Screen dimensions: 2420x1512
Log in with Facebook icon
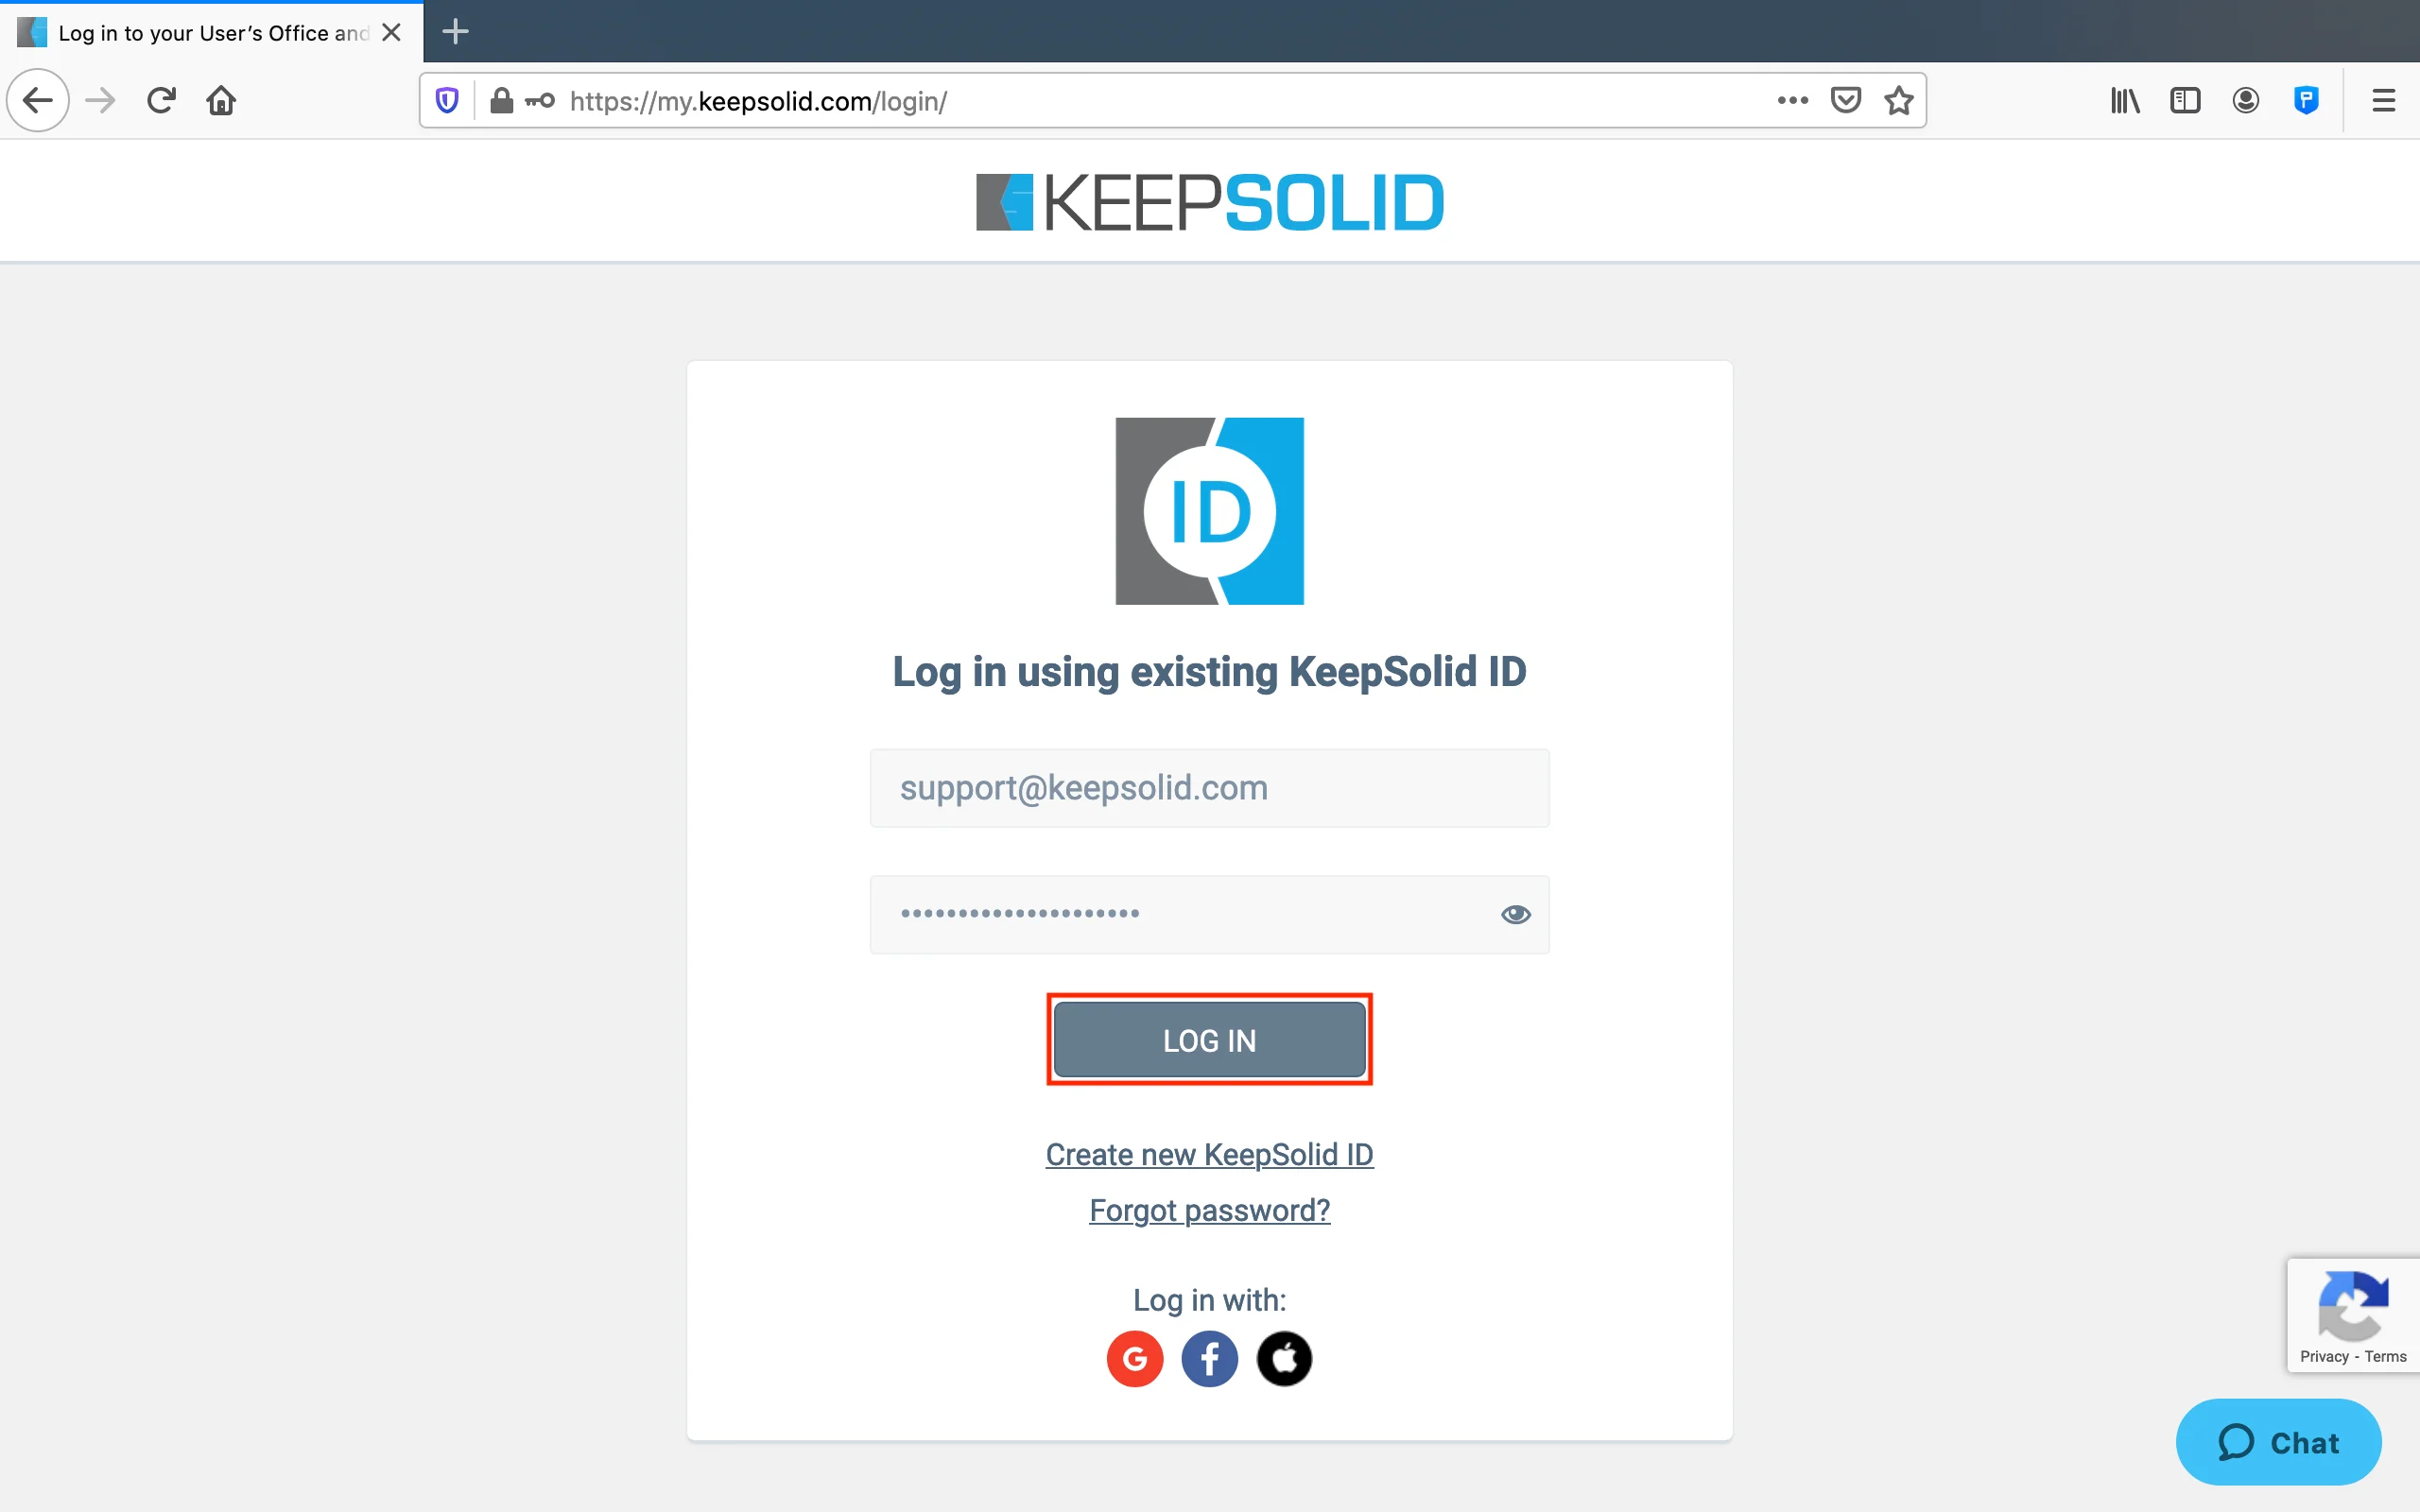(1209, 1358)
